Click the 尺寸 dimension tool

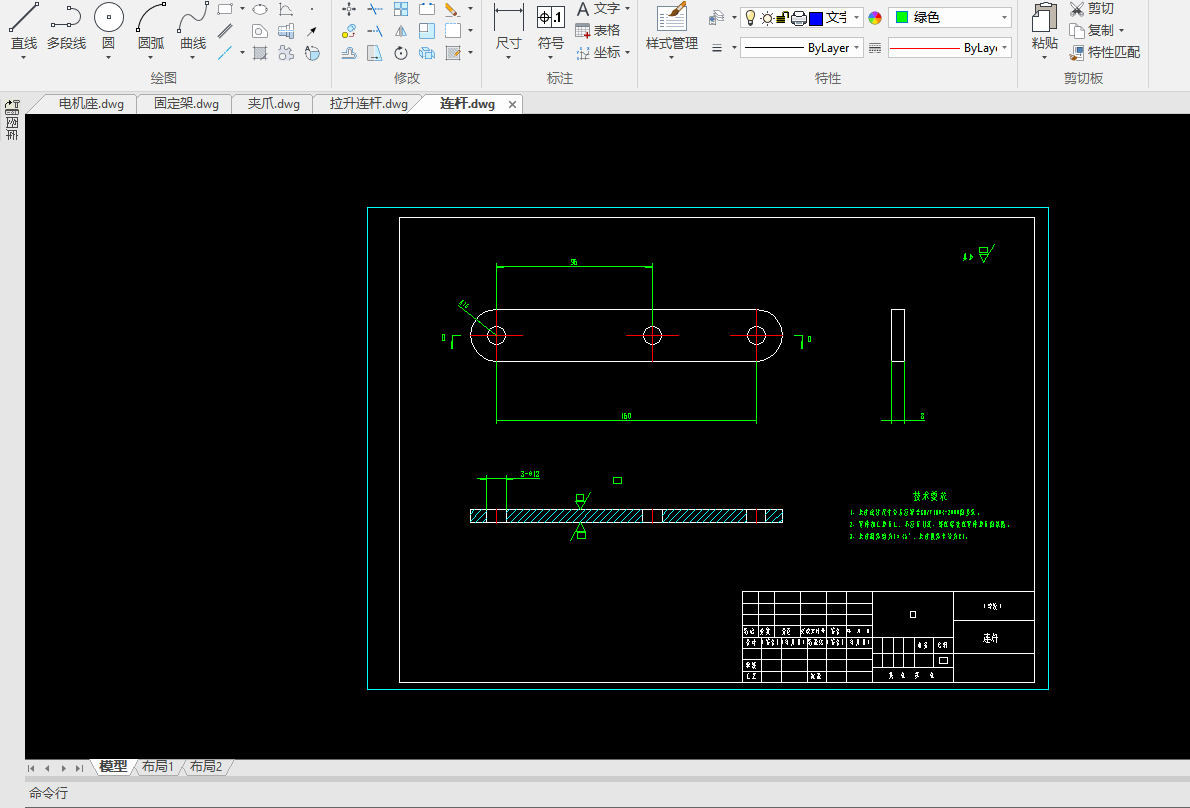click(508, 18)
